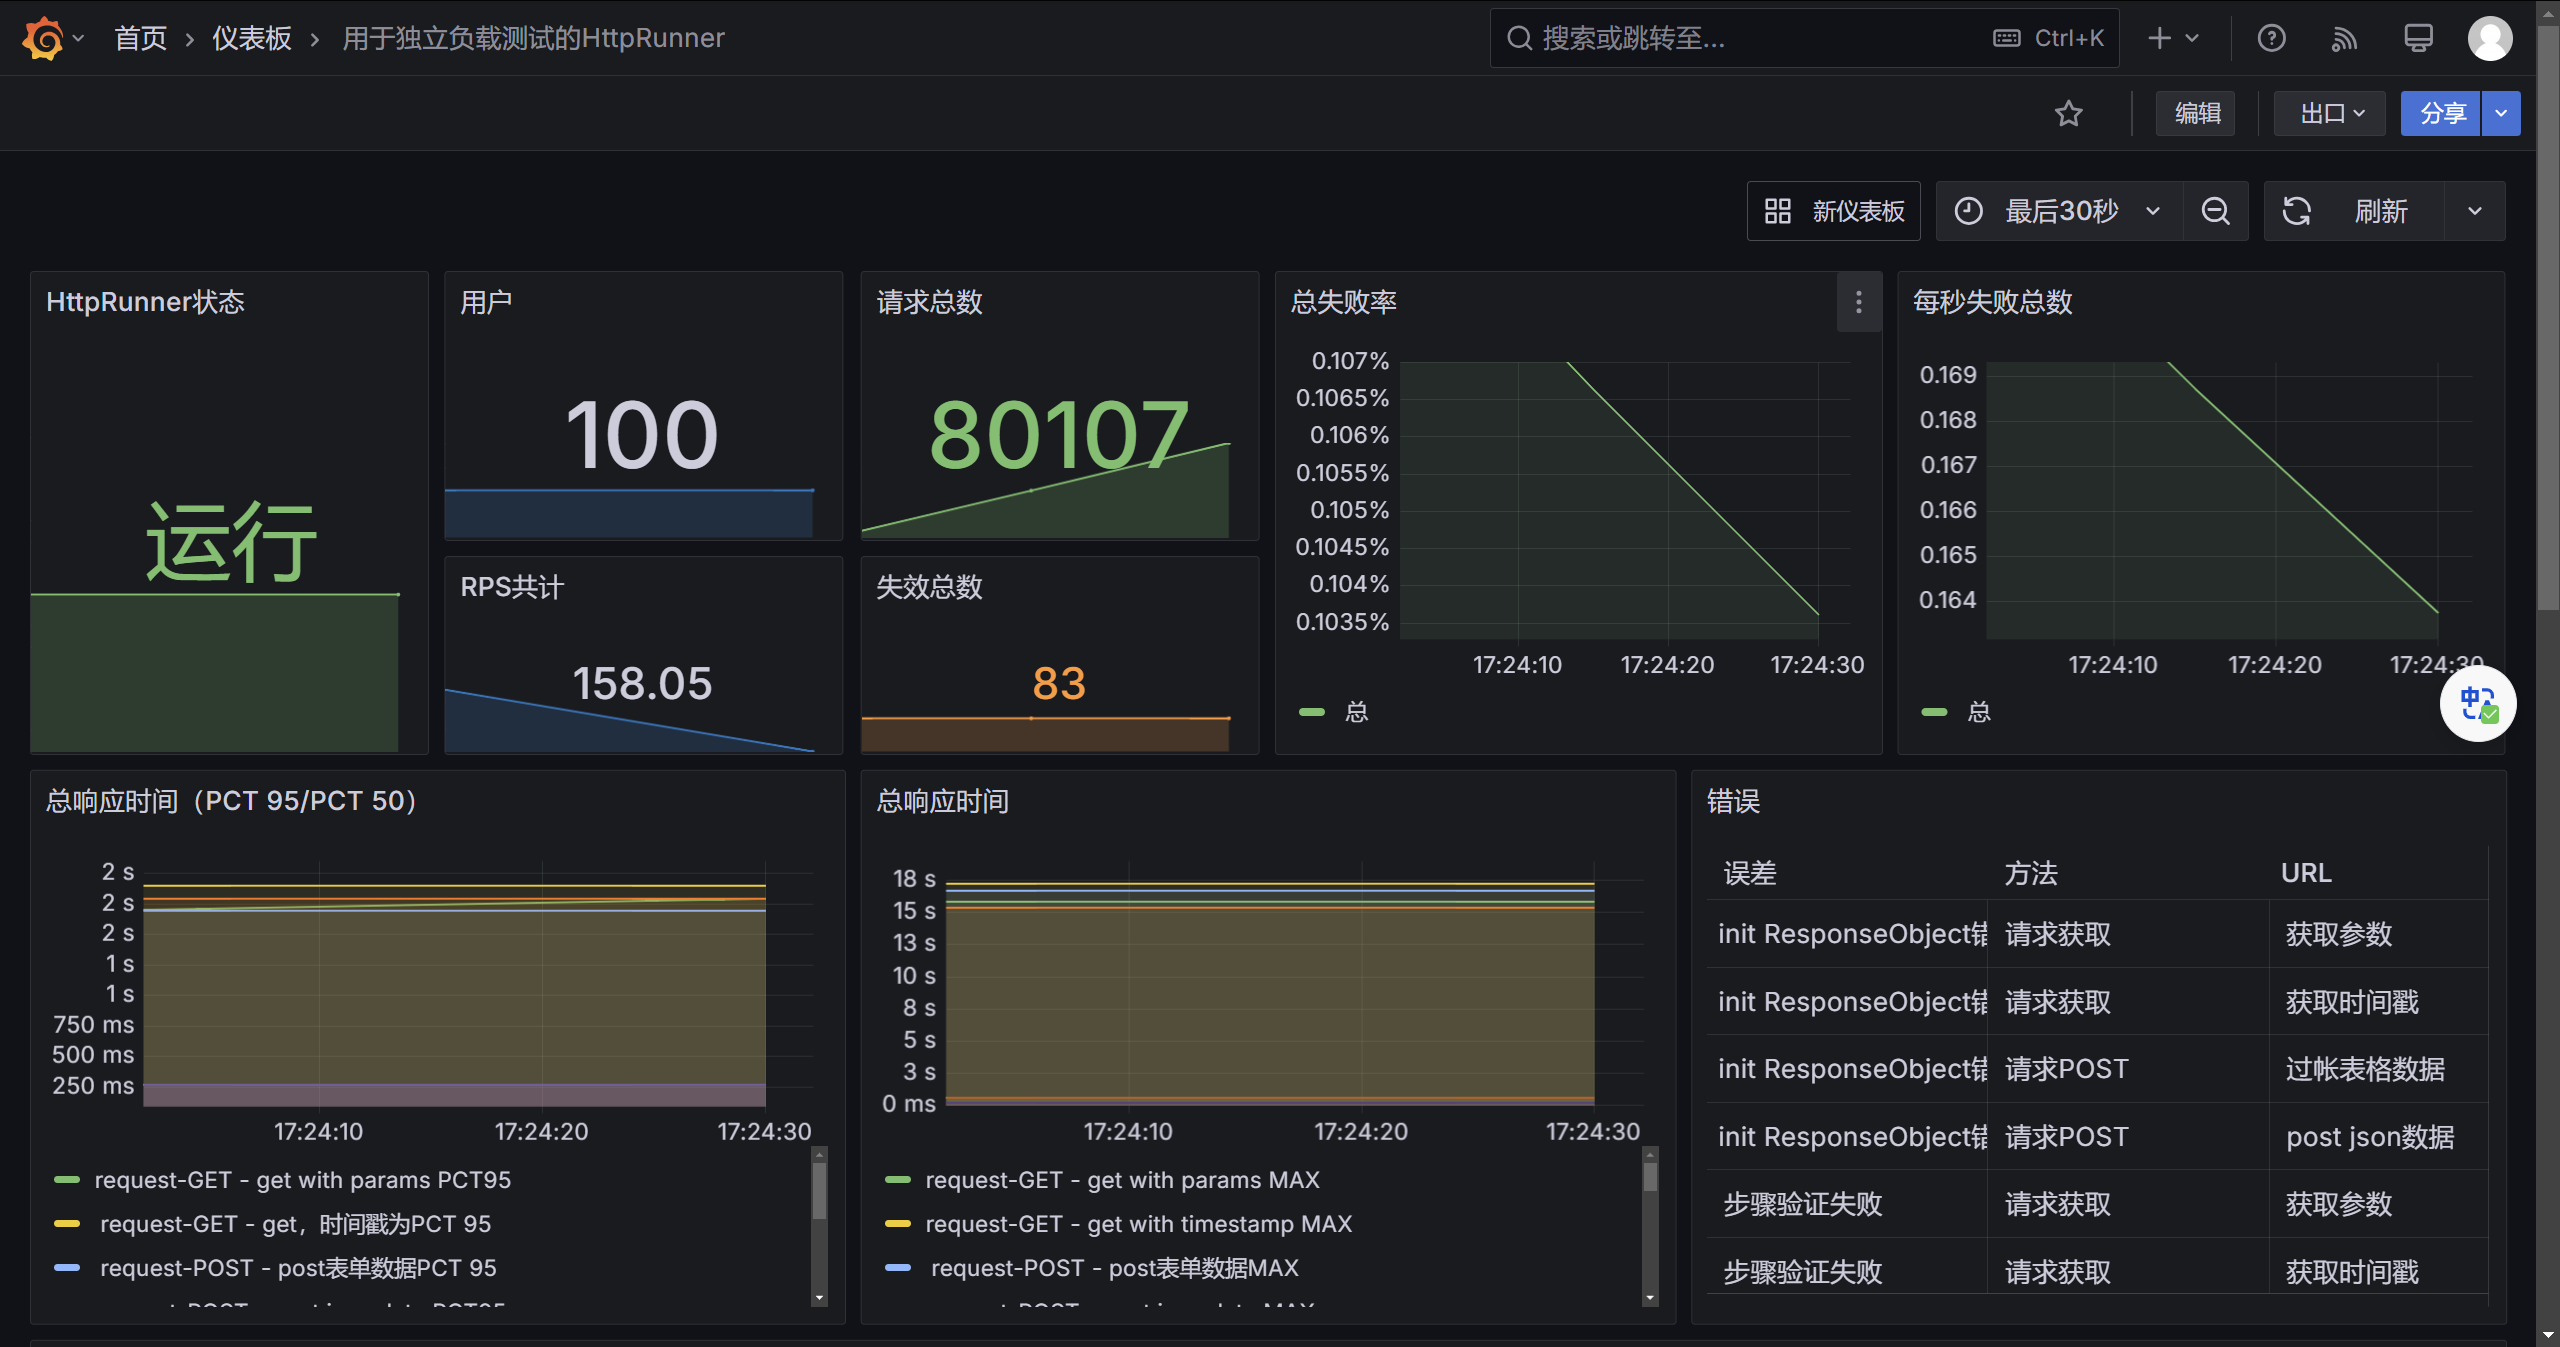
Task: Click the 新仪表板 grid icon
Action: pos(1777,211)
